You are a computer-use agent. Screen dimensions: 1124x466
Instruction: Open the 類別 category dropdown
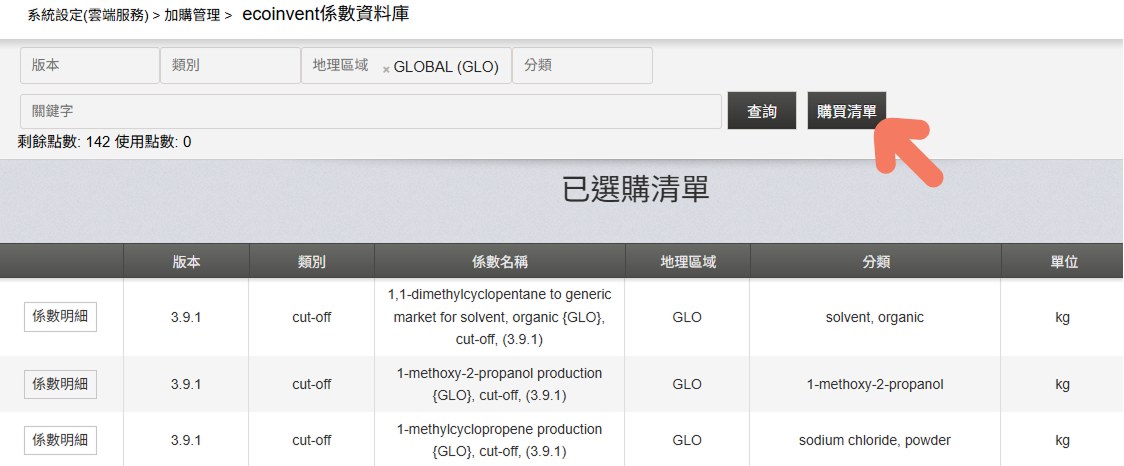pyautogui.click(x=230, y=66)
